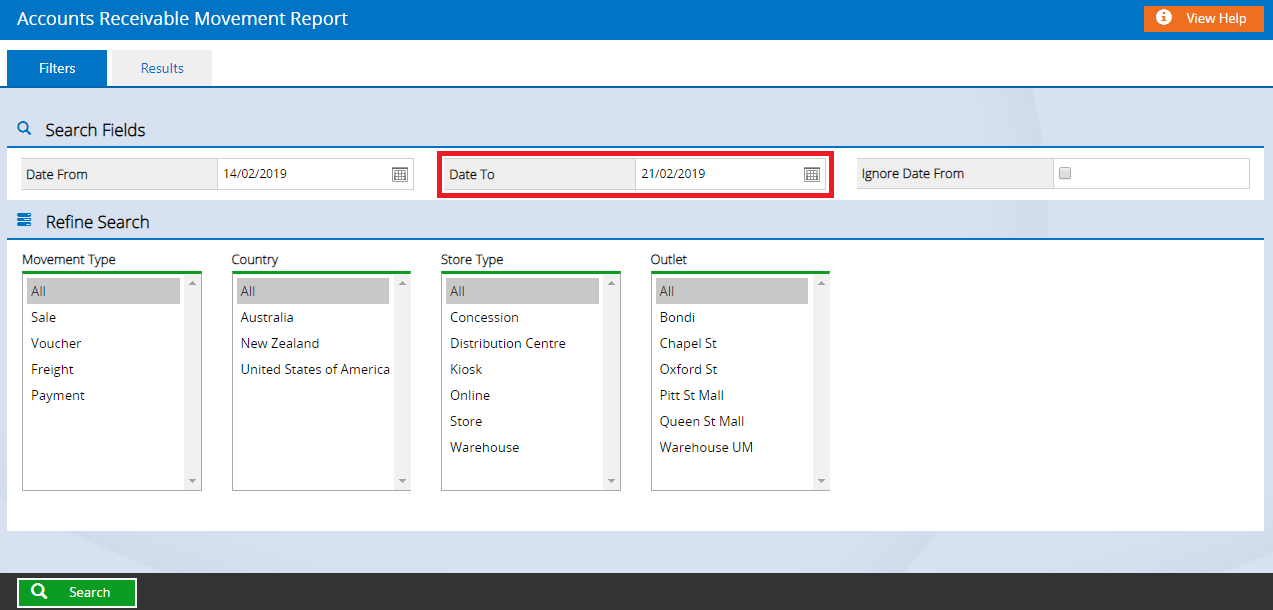
Task: Click Country list scroll-up arrow
Action: (403, 283)
